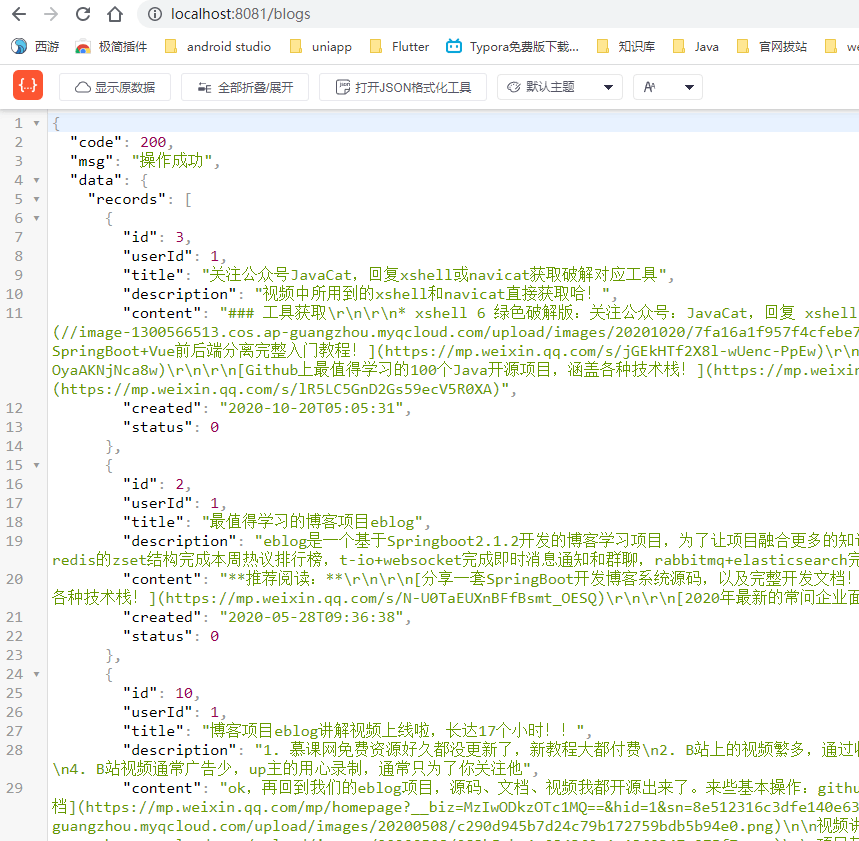Open the Typora免费版下载 bookmark
The width and height of the screenshot is (859, 841).
pos(512,47)
